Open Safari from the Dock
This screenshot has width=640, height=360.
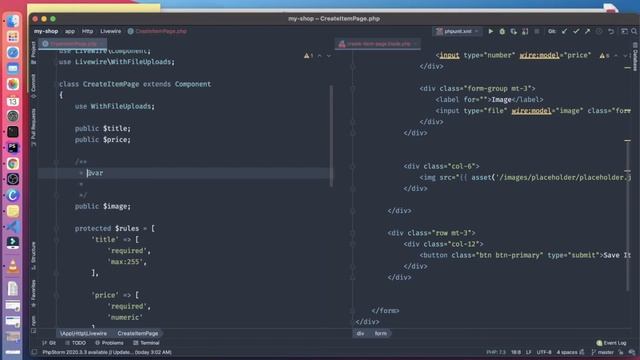click(13, 53)
